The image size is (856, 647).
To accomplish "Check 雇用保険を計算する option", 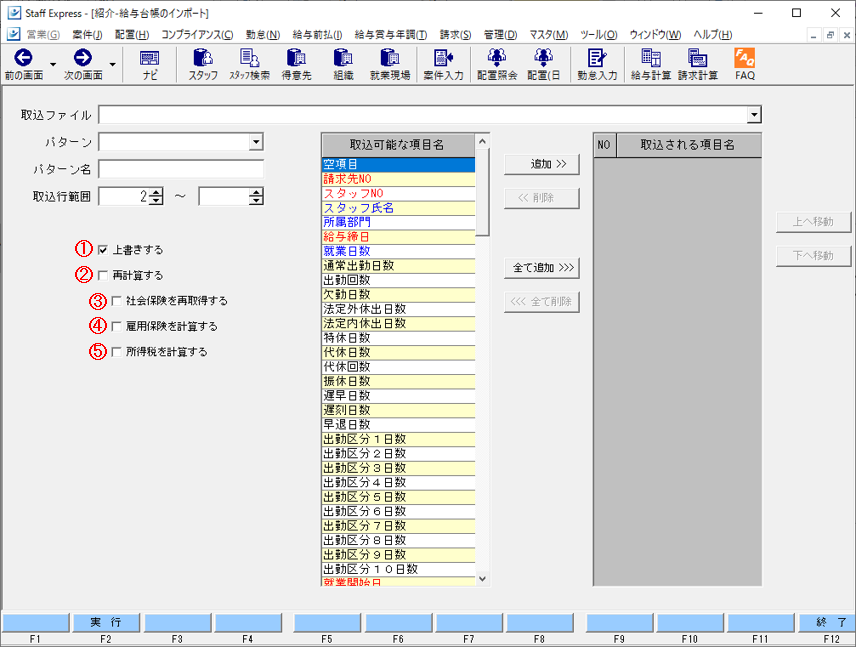I will [116, 327].
